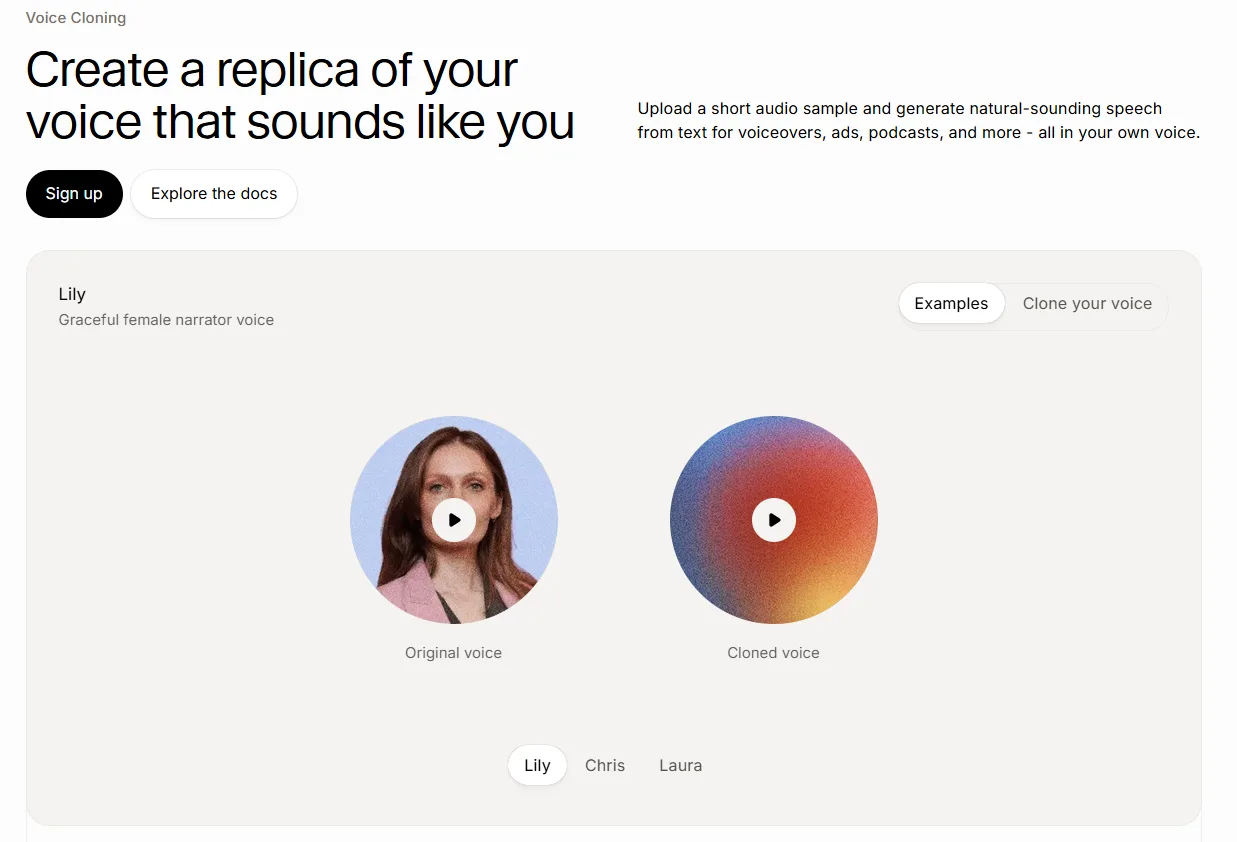Click the play icon on the gradient orb

[773, 520]
